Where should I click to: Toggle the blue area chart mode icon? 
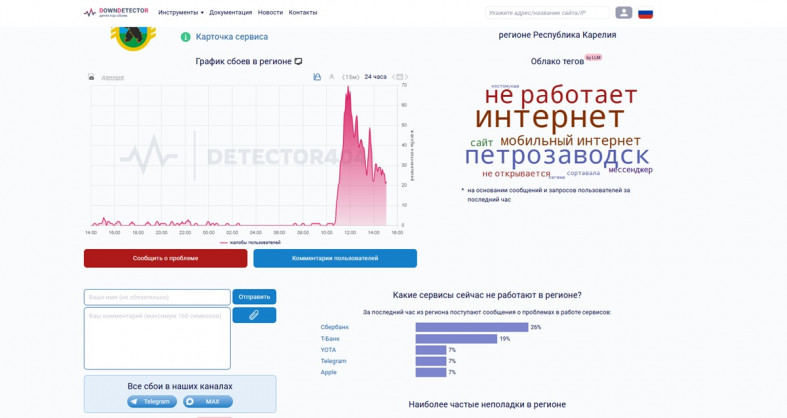pyautogui.click(x=317, y=77)
